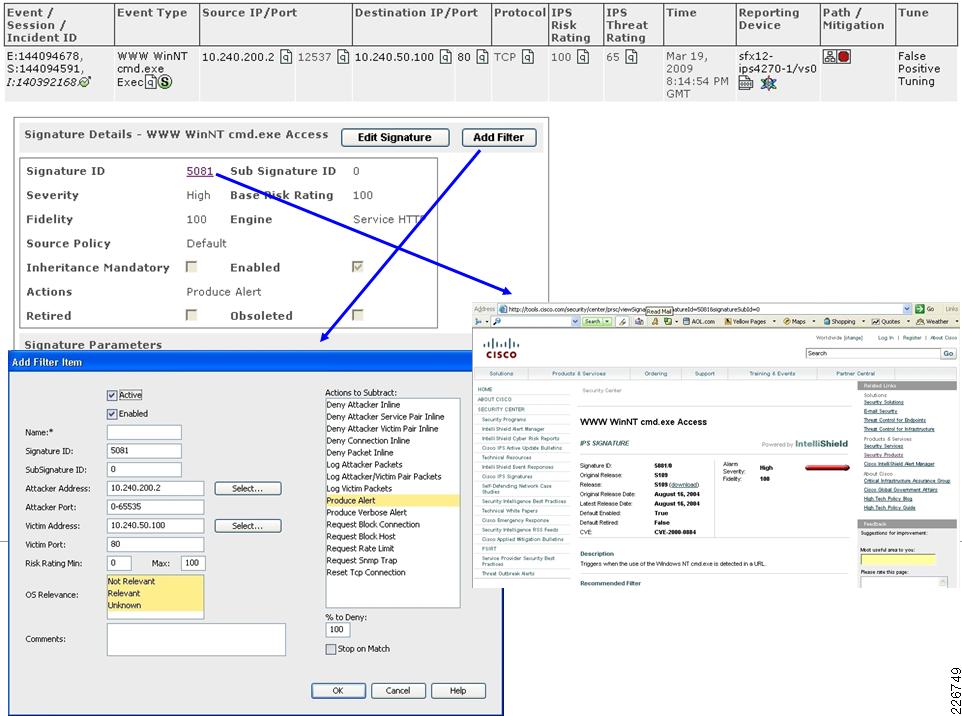Click query icon beside source IP 10.240.200.2
This screenshot has width=962, height=716.
point(286,57)
